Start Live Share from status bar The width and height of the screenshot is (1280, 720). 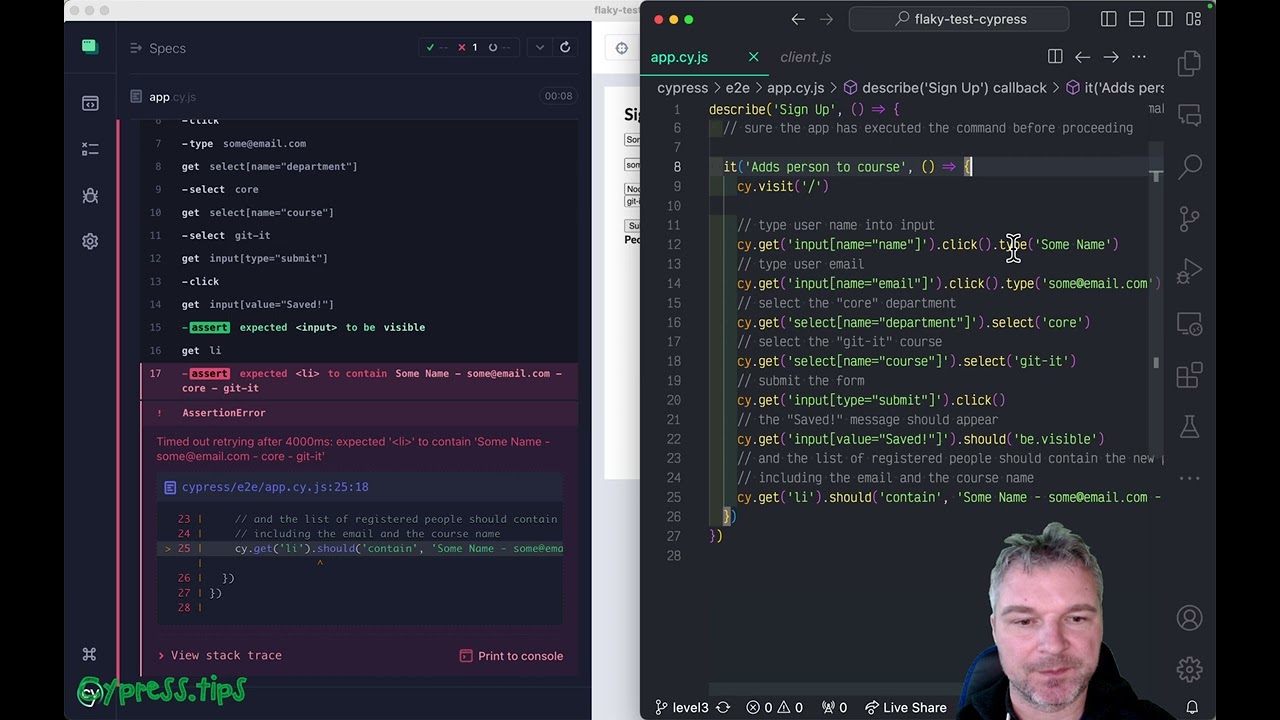pos(905,707)
